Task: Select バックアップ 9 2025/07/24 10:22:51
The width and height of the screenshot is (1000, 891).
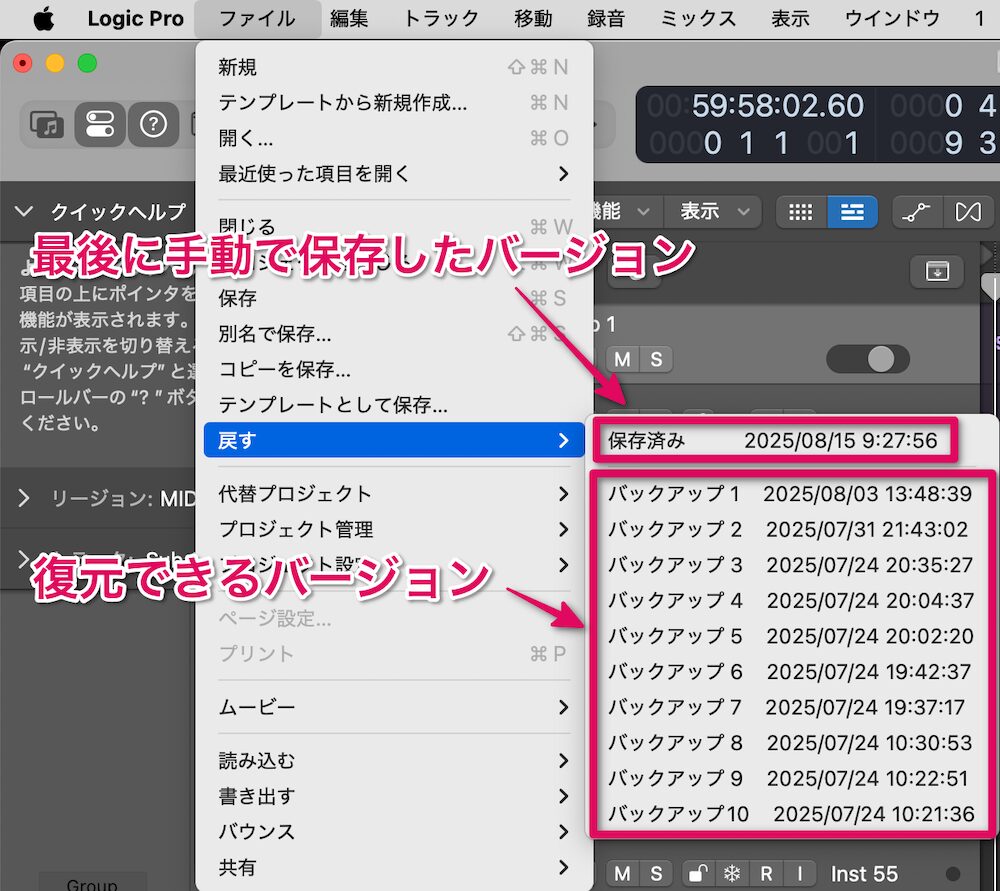Action: tap(791, 778)
